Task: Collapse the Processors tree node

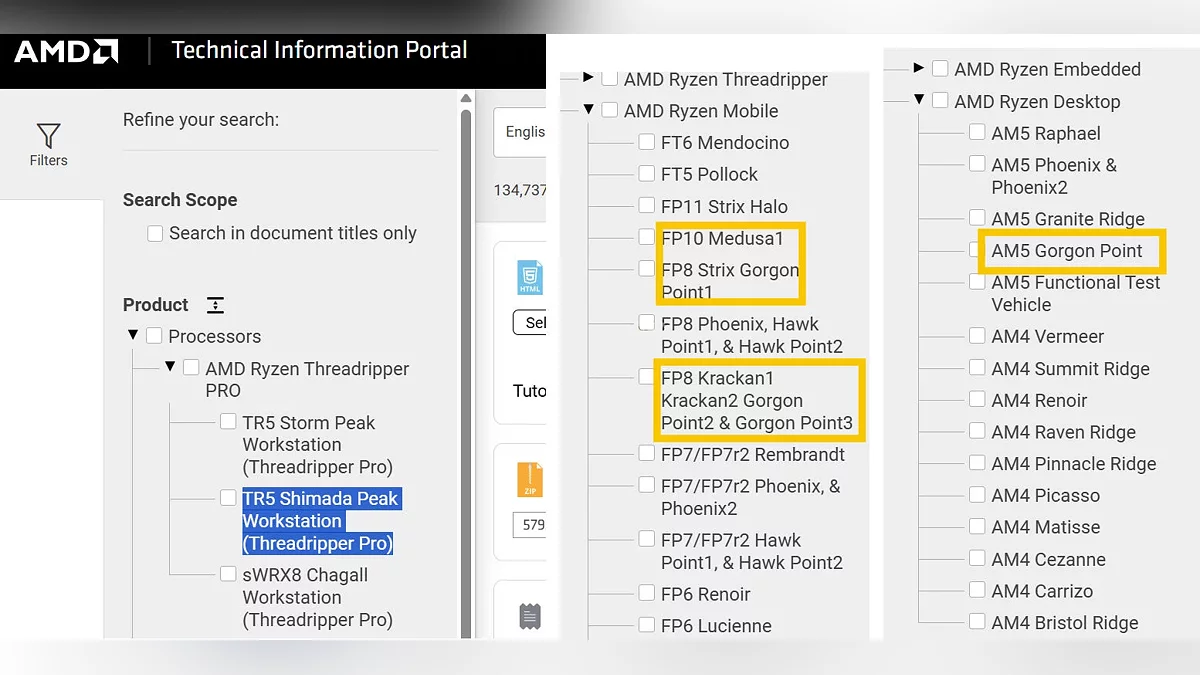Action: 133,336
